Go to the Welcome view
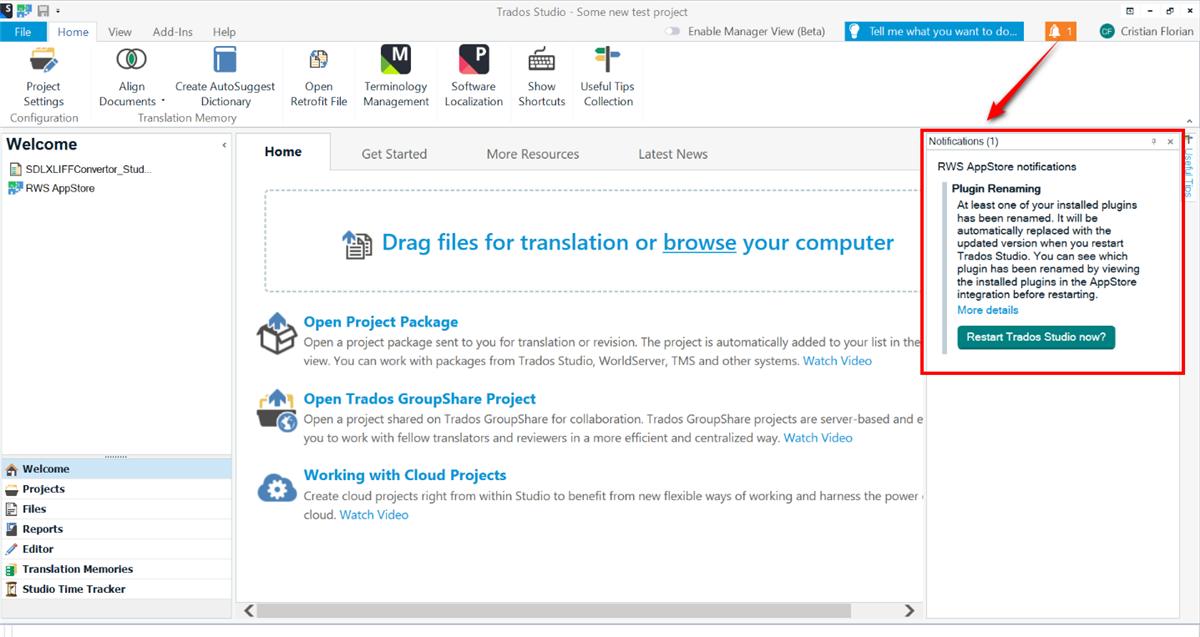The height and width of the screenshot is (637, 1200). pyautogui.click(x=116, y=469)
